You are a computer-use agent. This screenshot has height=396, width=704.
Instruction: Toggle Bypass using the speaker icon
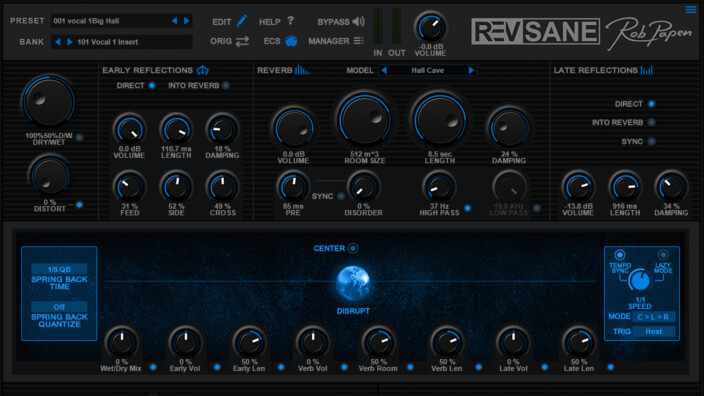point(358,22)
